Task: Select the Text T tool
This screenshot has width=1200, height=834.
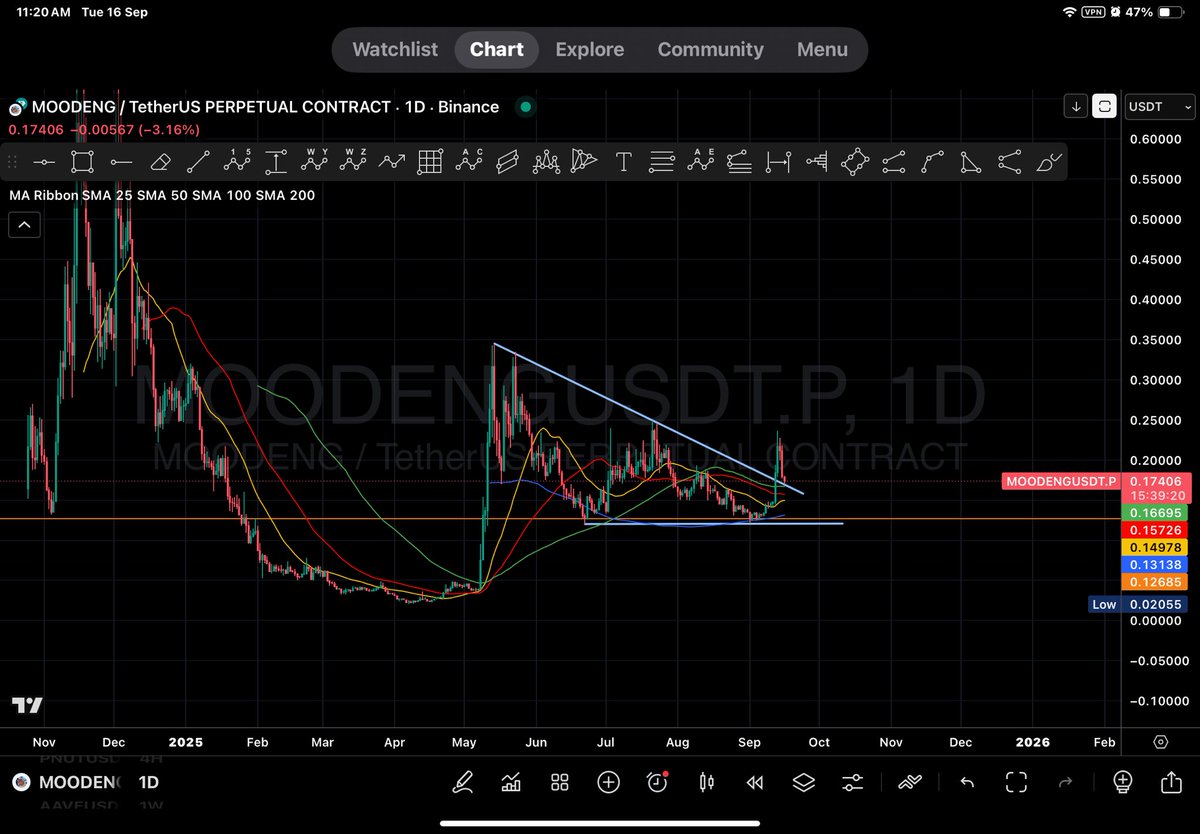Action: 623,161
